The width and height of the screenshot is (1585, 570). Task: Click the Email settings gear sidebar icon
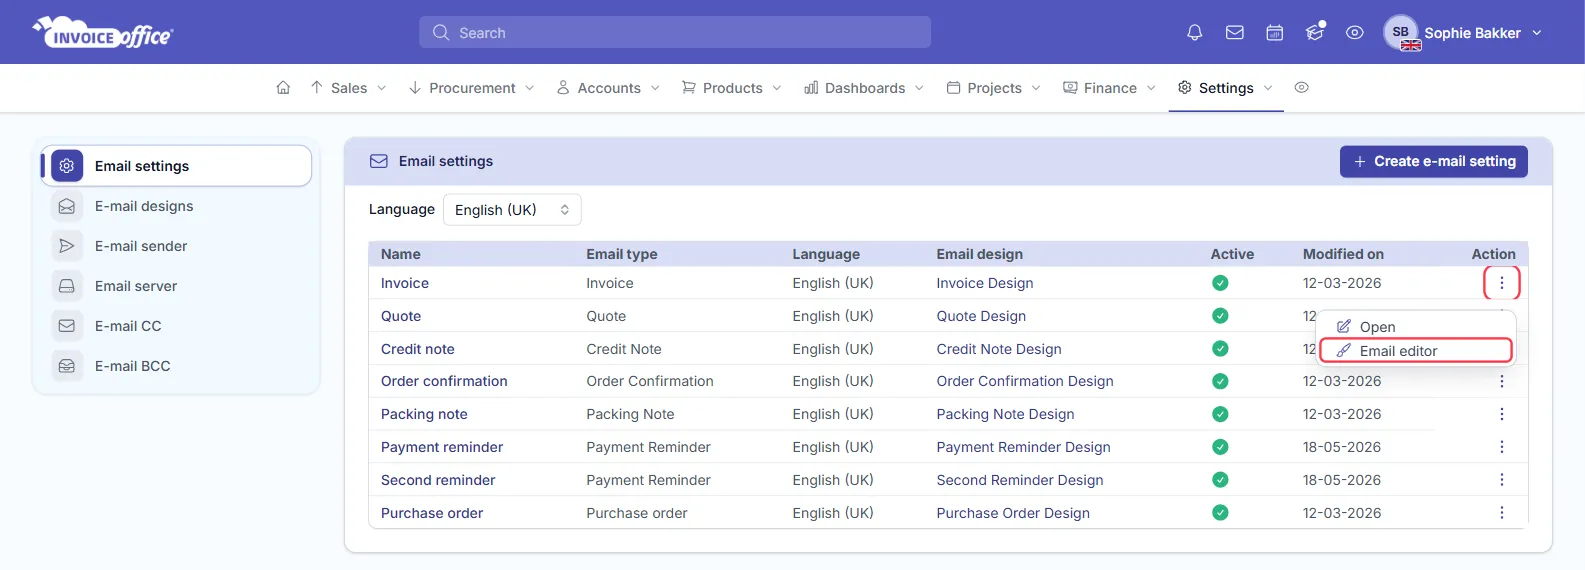(x=67, y=166)
